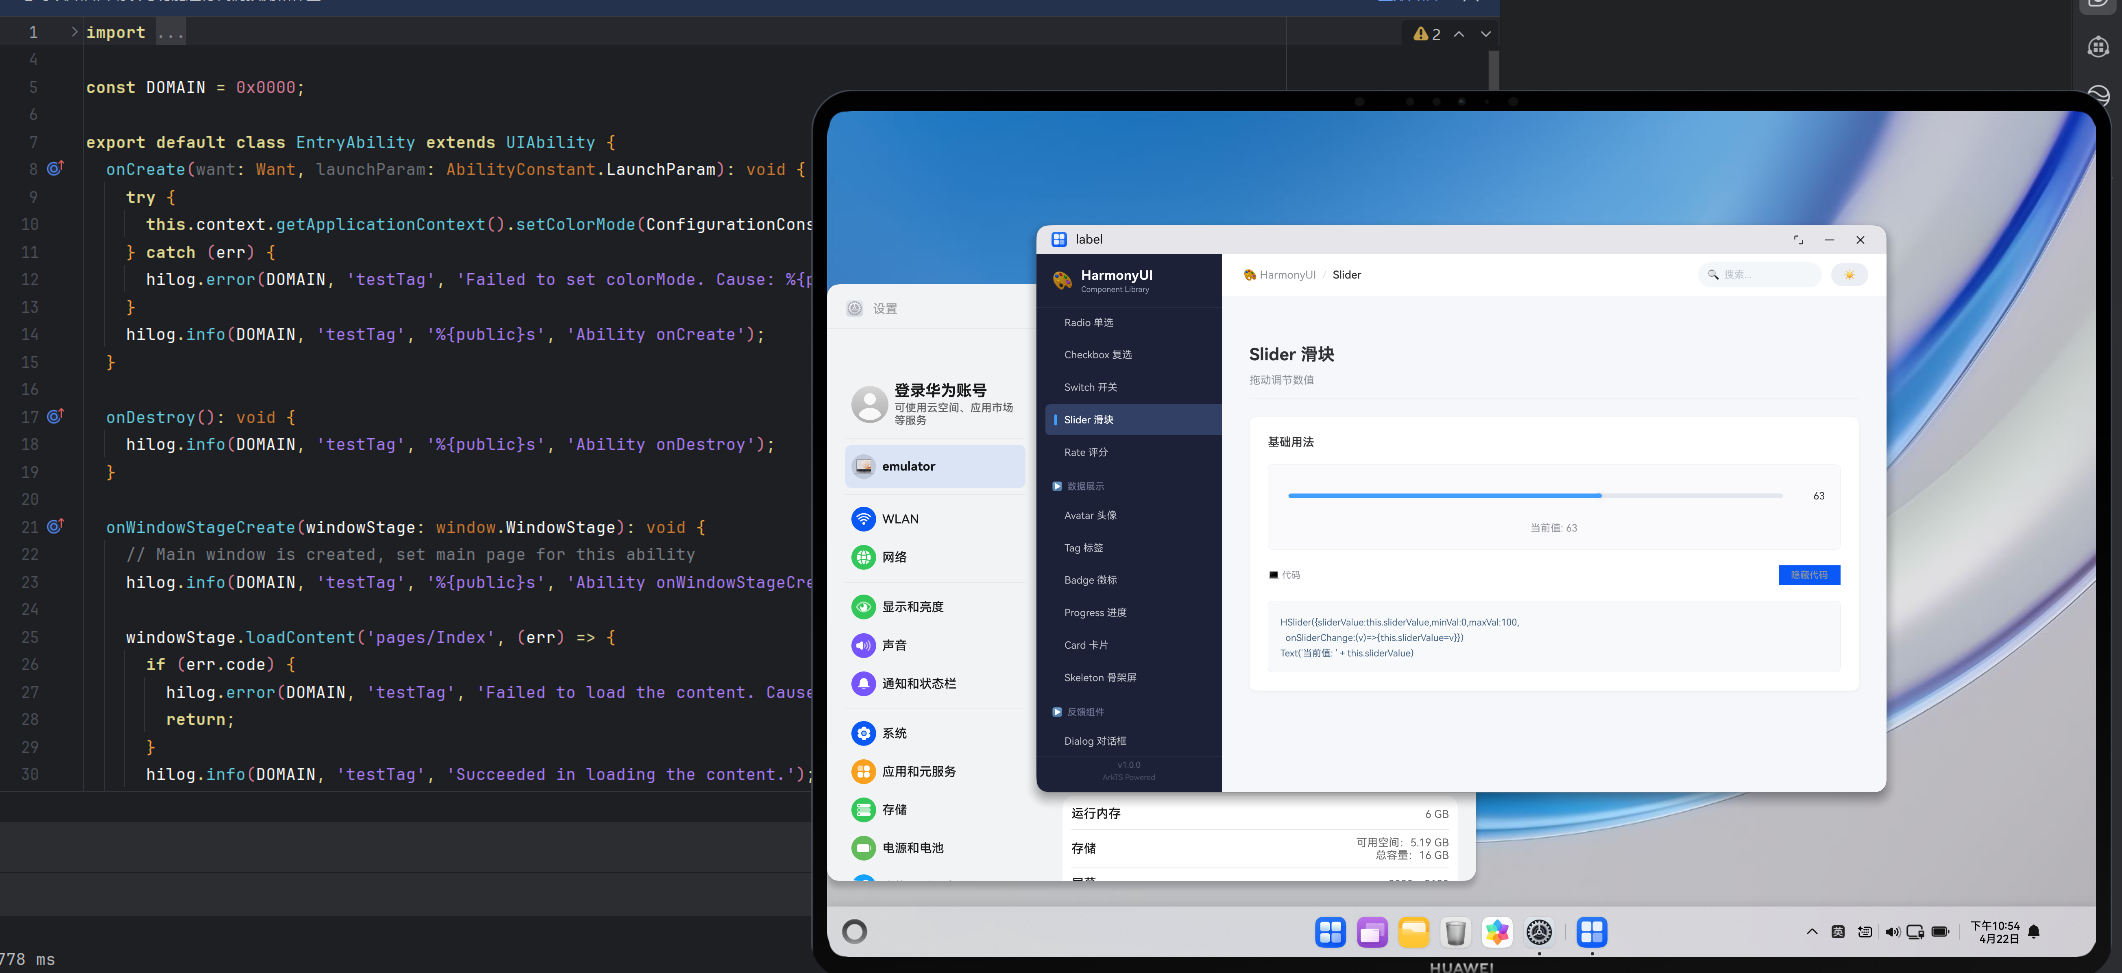This screenshot has width=2122, height=973.
Task: Toggle light/dark theme with sun button
Action: coord(1849,275)
